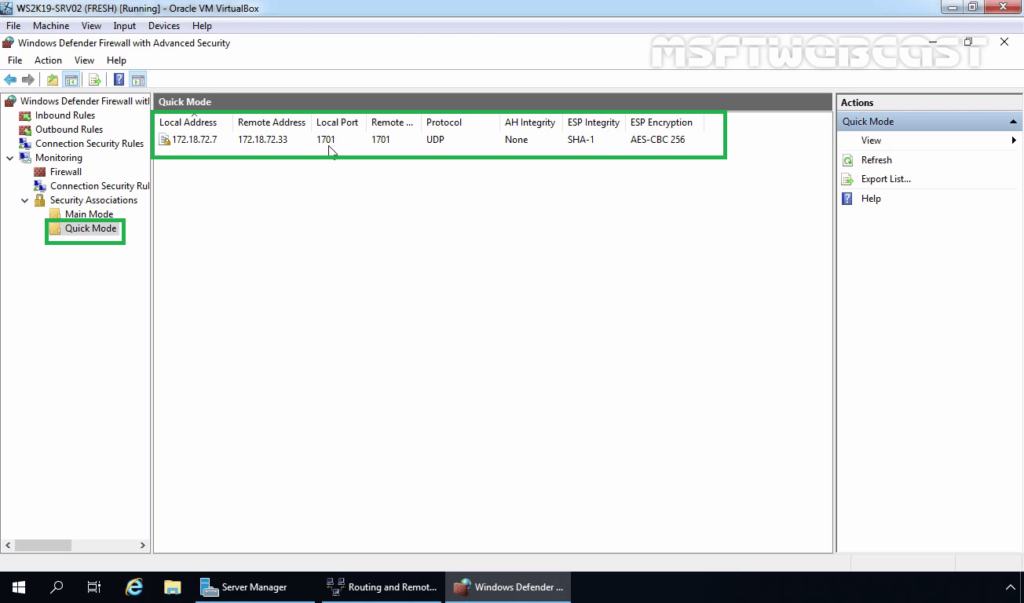This screenshot has width=1024, height=603.
Task: Click the padlock icon beside Security Associations
Action: pyautogui.click(x=40, y=200)
